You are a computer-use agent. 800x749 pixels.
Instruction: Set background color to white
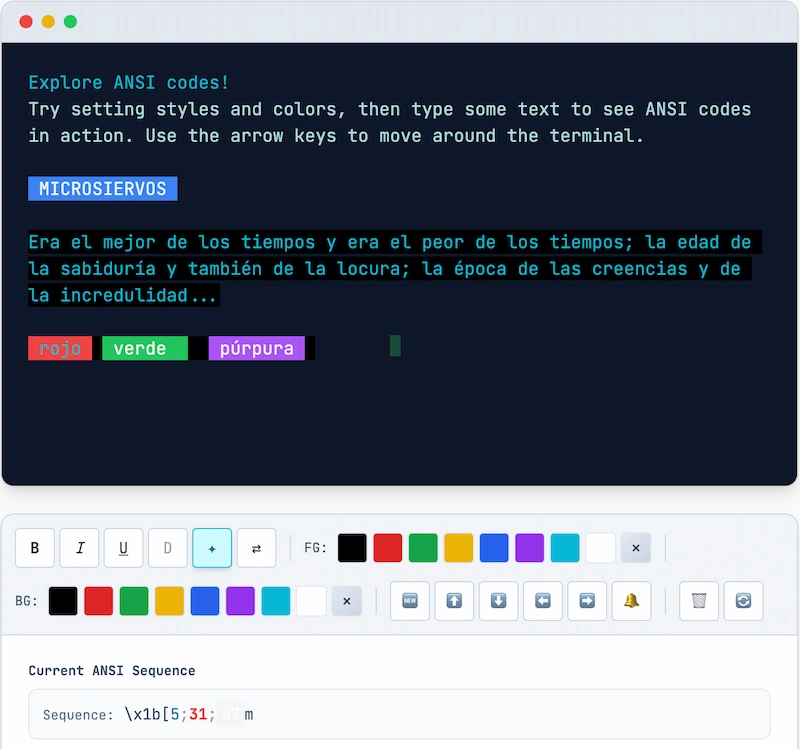point(311,601)
